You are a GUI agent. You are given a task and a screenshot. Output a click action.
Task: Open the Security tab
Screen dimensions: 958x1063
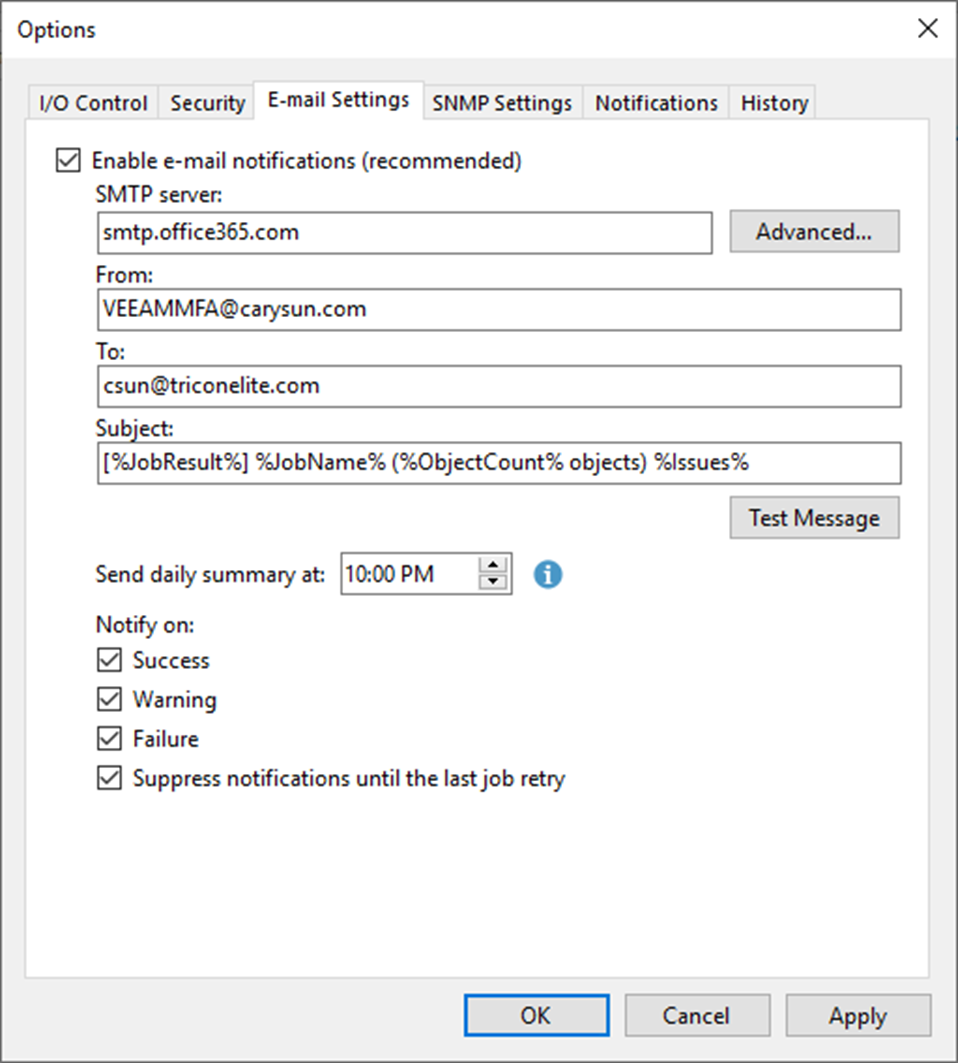(207, 103)
